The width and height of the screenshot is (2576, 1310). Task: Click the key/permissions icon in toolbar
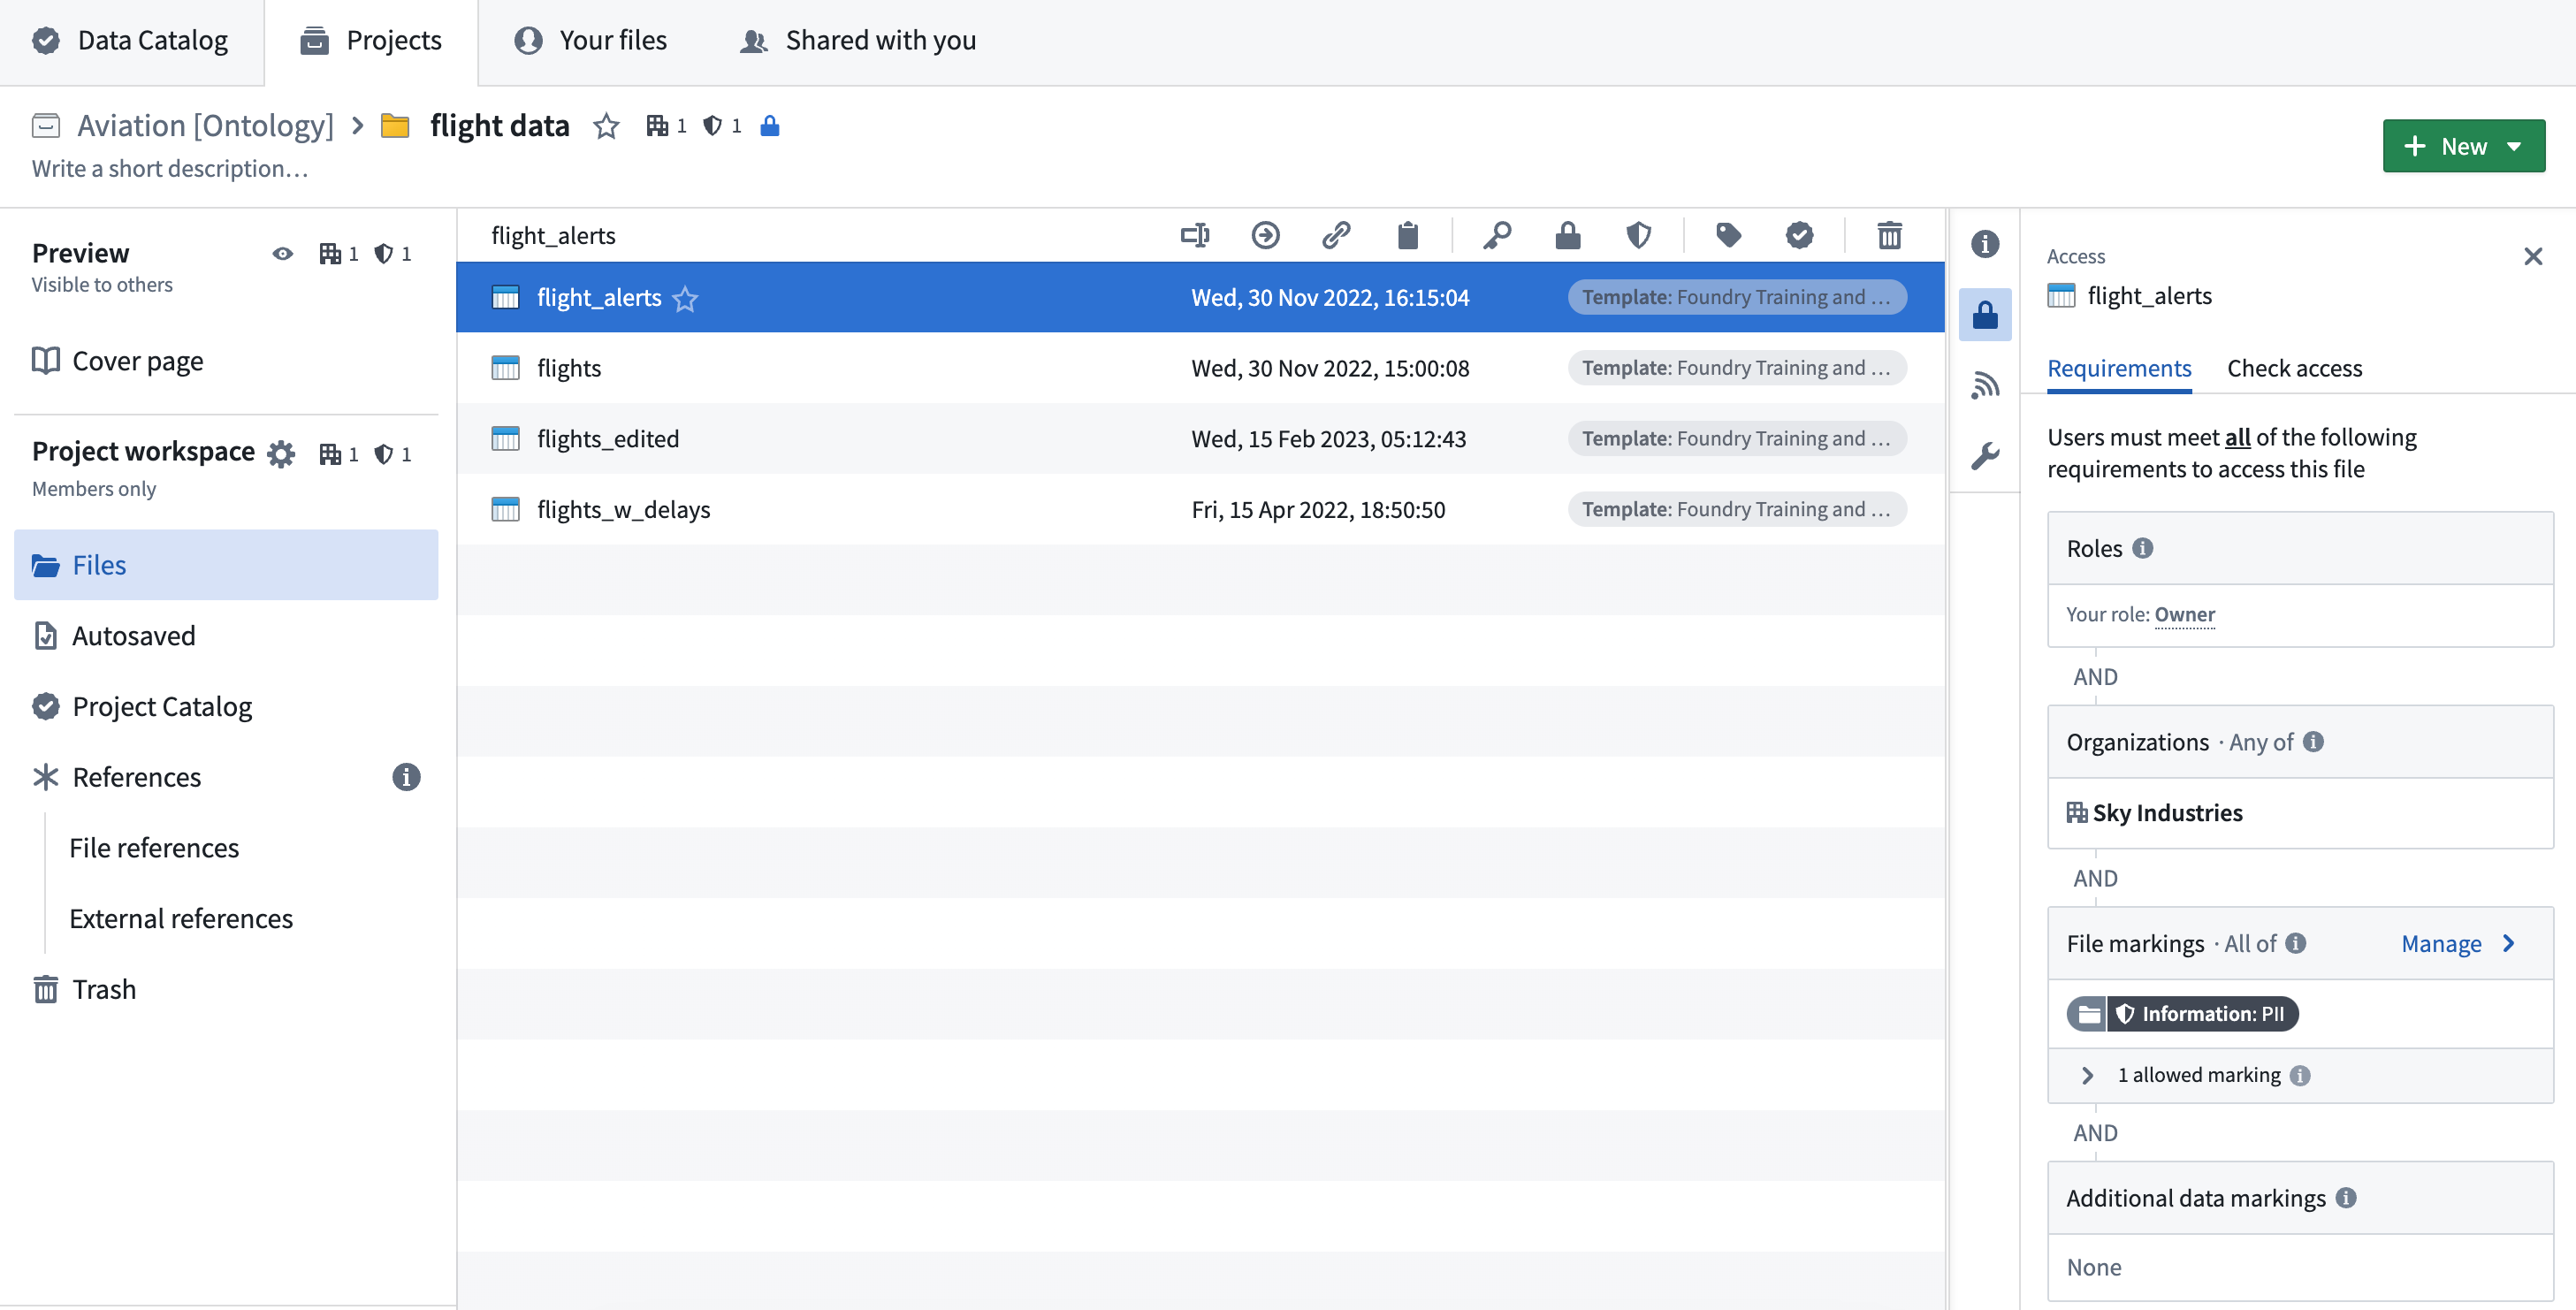coord(1495,234)
